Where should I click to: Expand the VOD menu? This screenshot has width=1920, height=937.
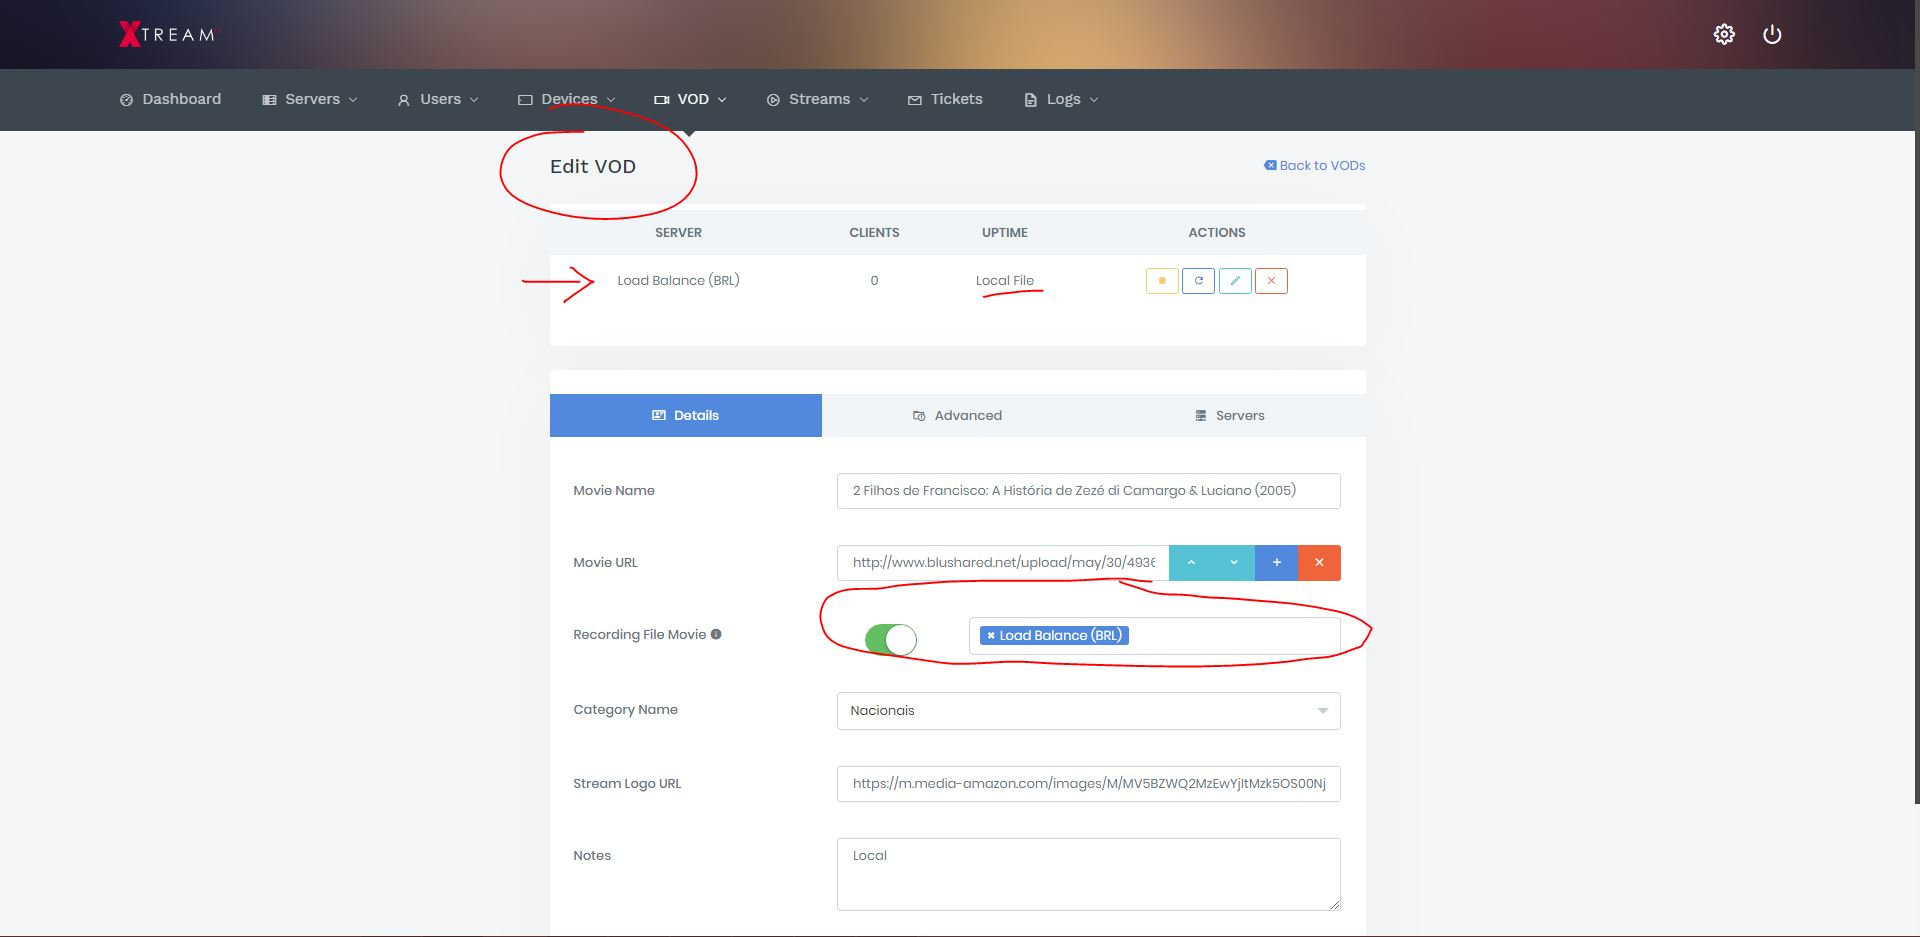(690, 100)
